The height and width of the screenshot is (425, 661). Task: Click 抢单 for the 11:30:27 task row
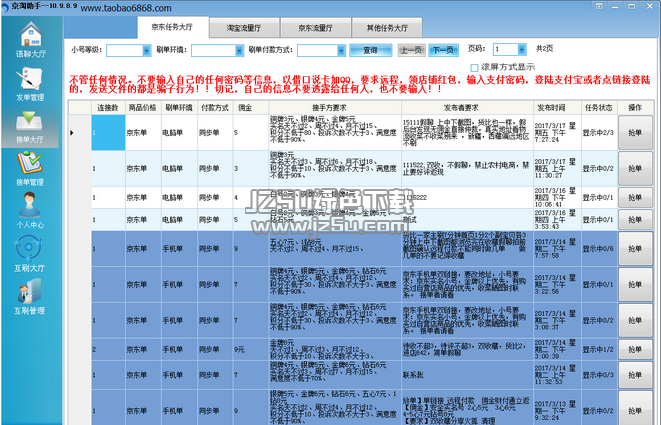[x=635, y=169]
